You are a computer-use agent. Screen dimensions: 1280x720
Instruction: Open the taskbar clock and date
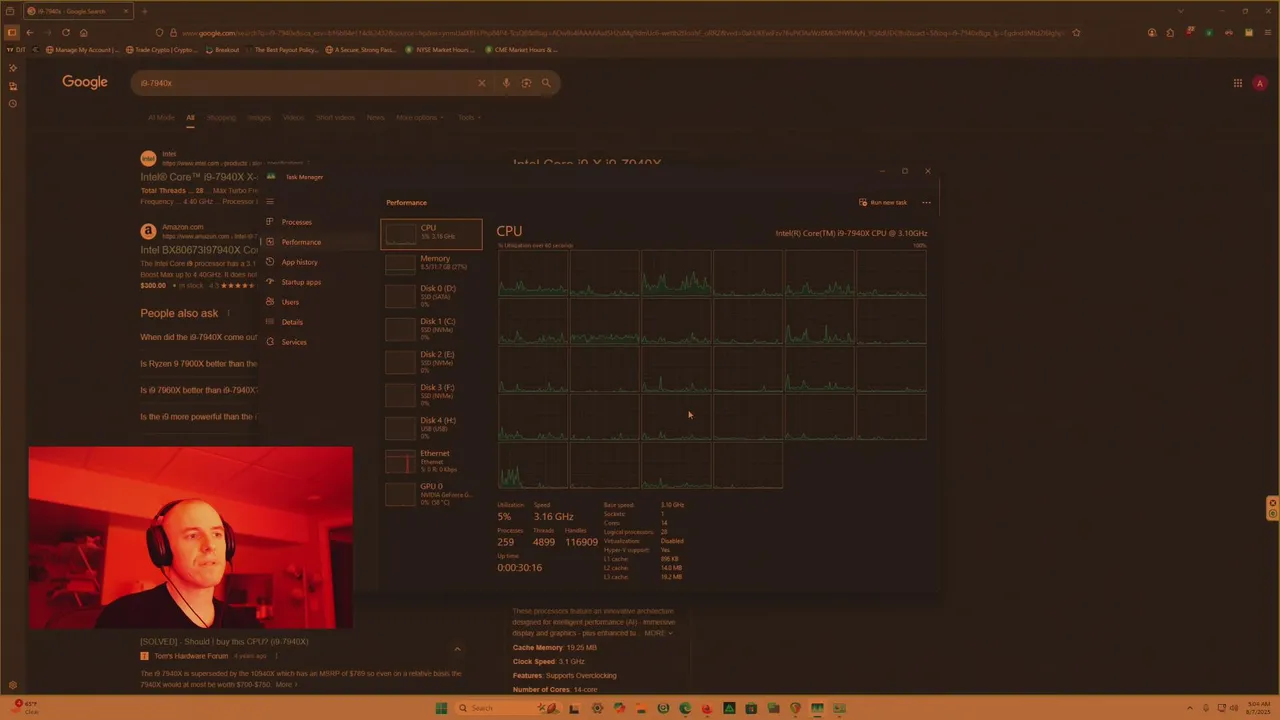(x=1258, y=708)
